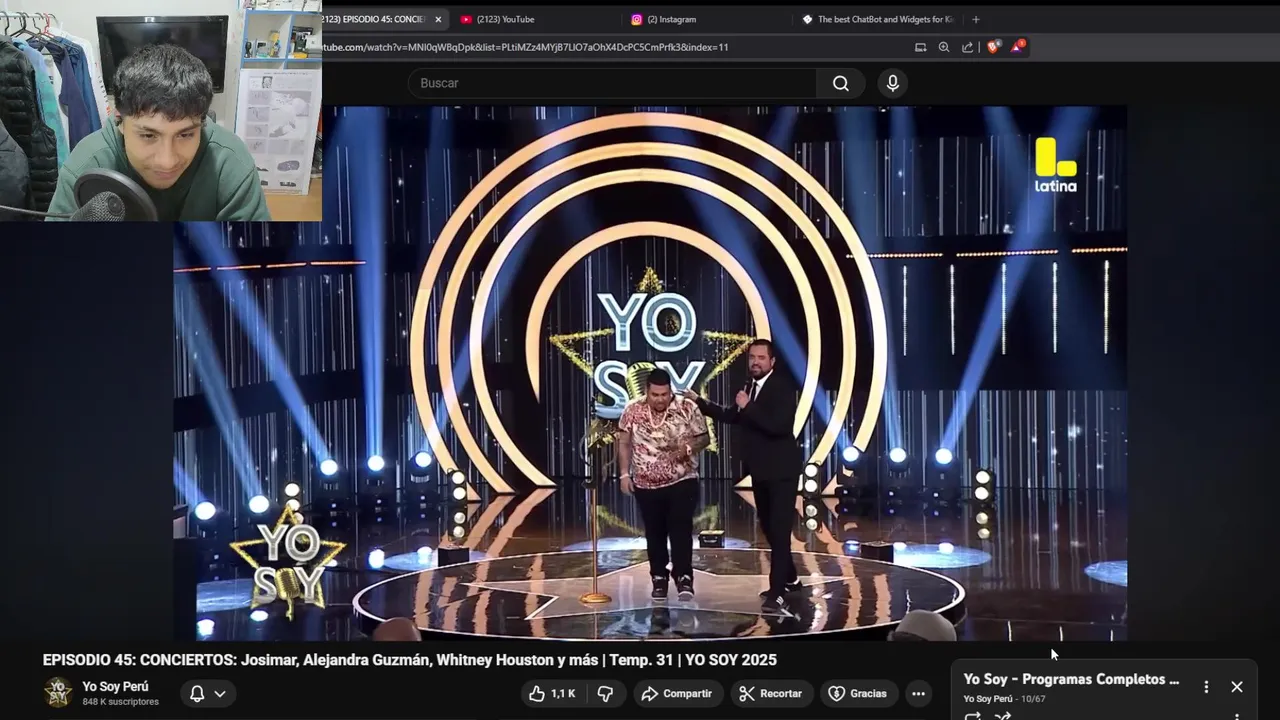Click the 848 K suscriptores text
1280x720 pixels.
[x=120, y=702]
